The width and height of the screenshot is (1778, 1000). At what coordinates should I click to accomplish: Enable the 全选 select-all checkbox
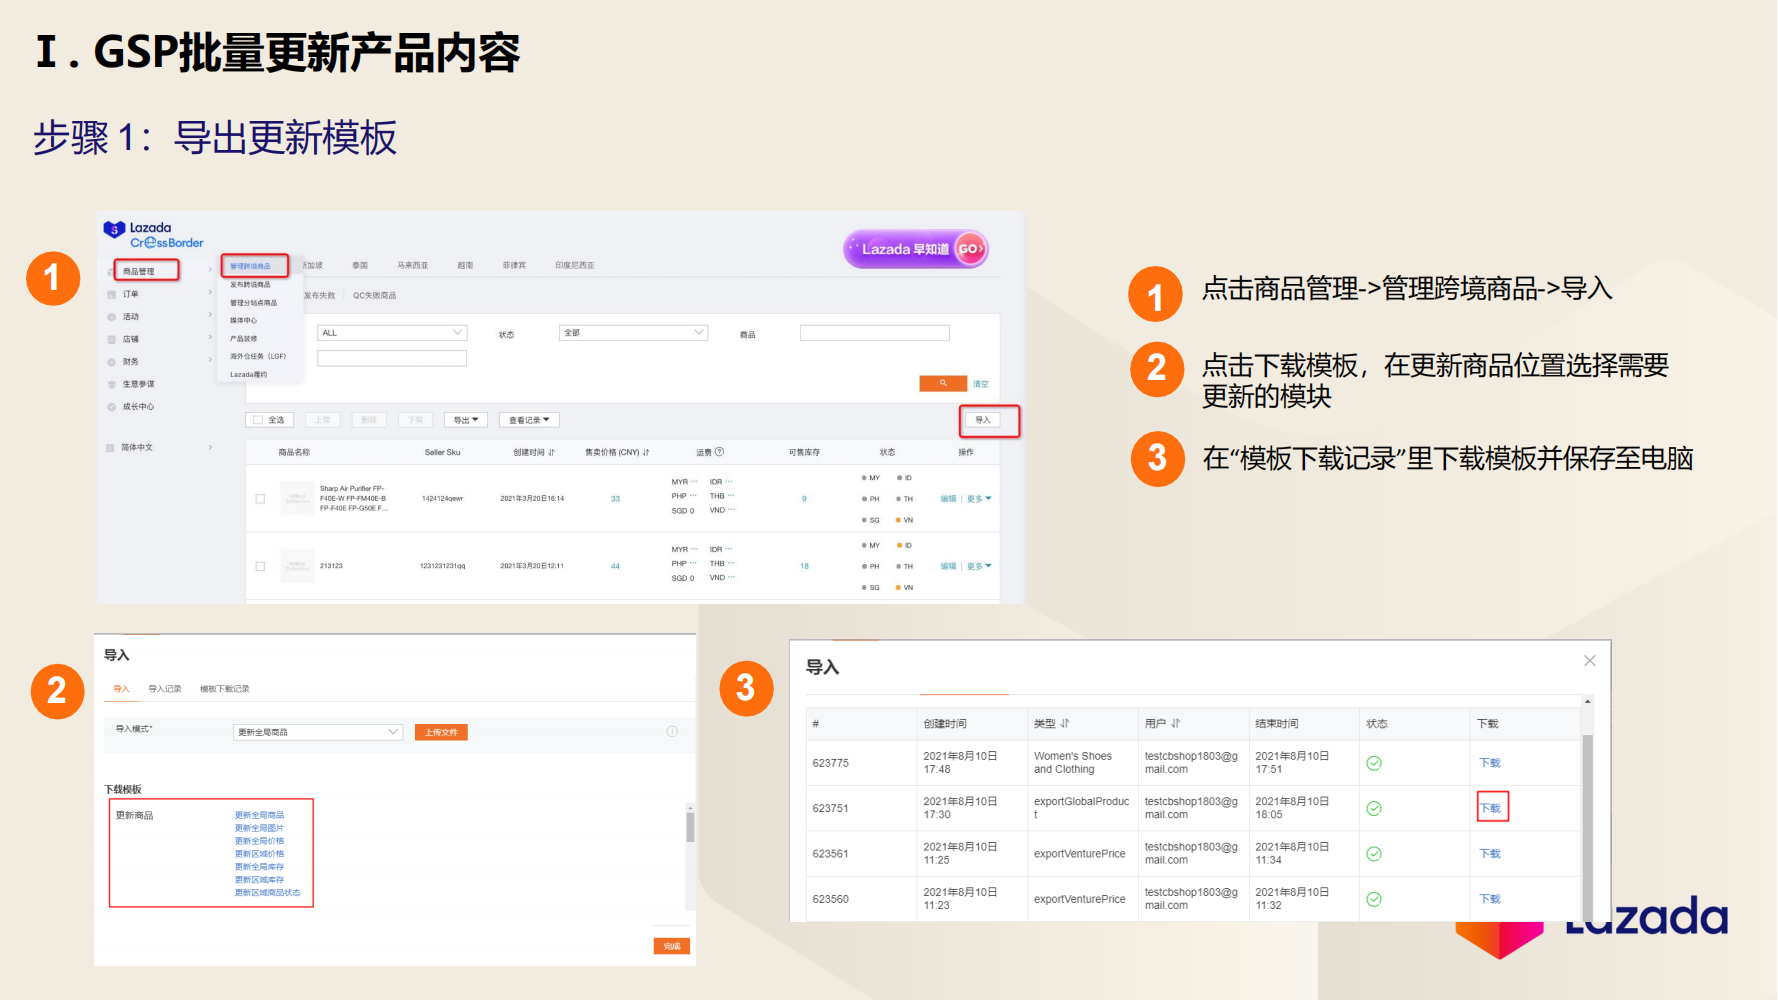click(x=256, y=419)
